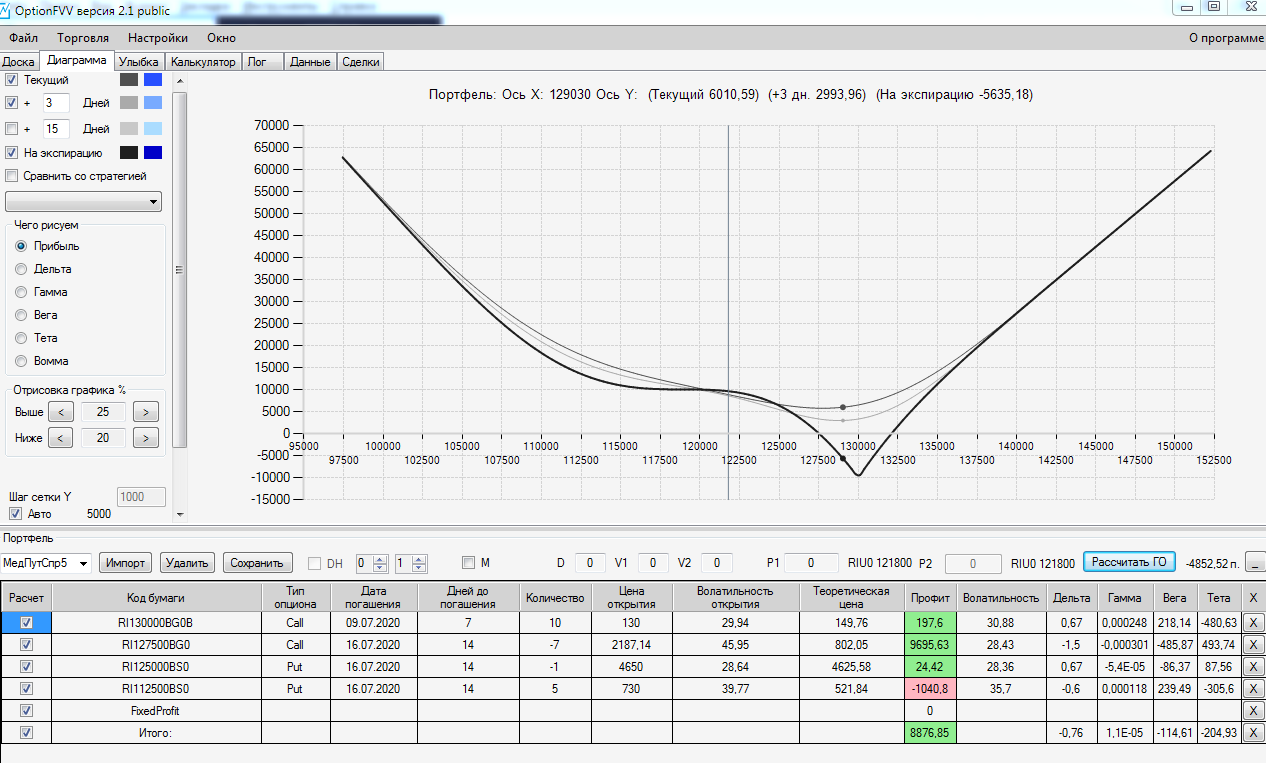This screenshot has height=763, width=1266.
Task: Select the Вега radio button
Action: click(x=21, y=315)
